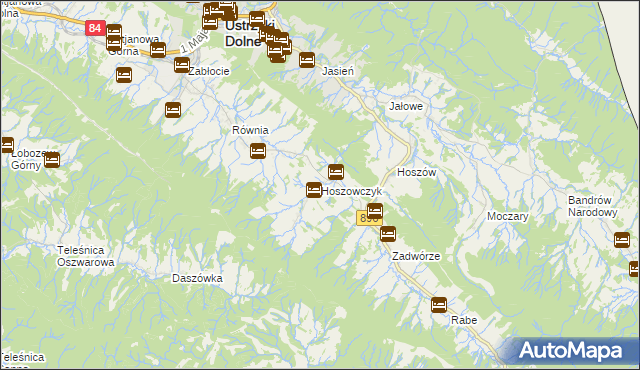Select the Jałowe village label
Image resolution: width=640 pixels, height=370 pixels.
(x=406, y=106)
